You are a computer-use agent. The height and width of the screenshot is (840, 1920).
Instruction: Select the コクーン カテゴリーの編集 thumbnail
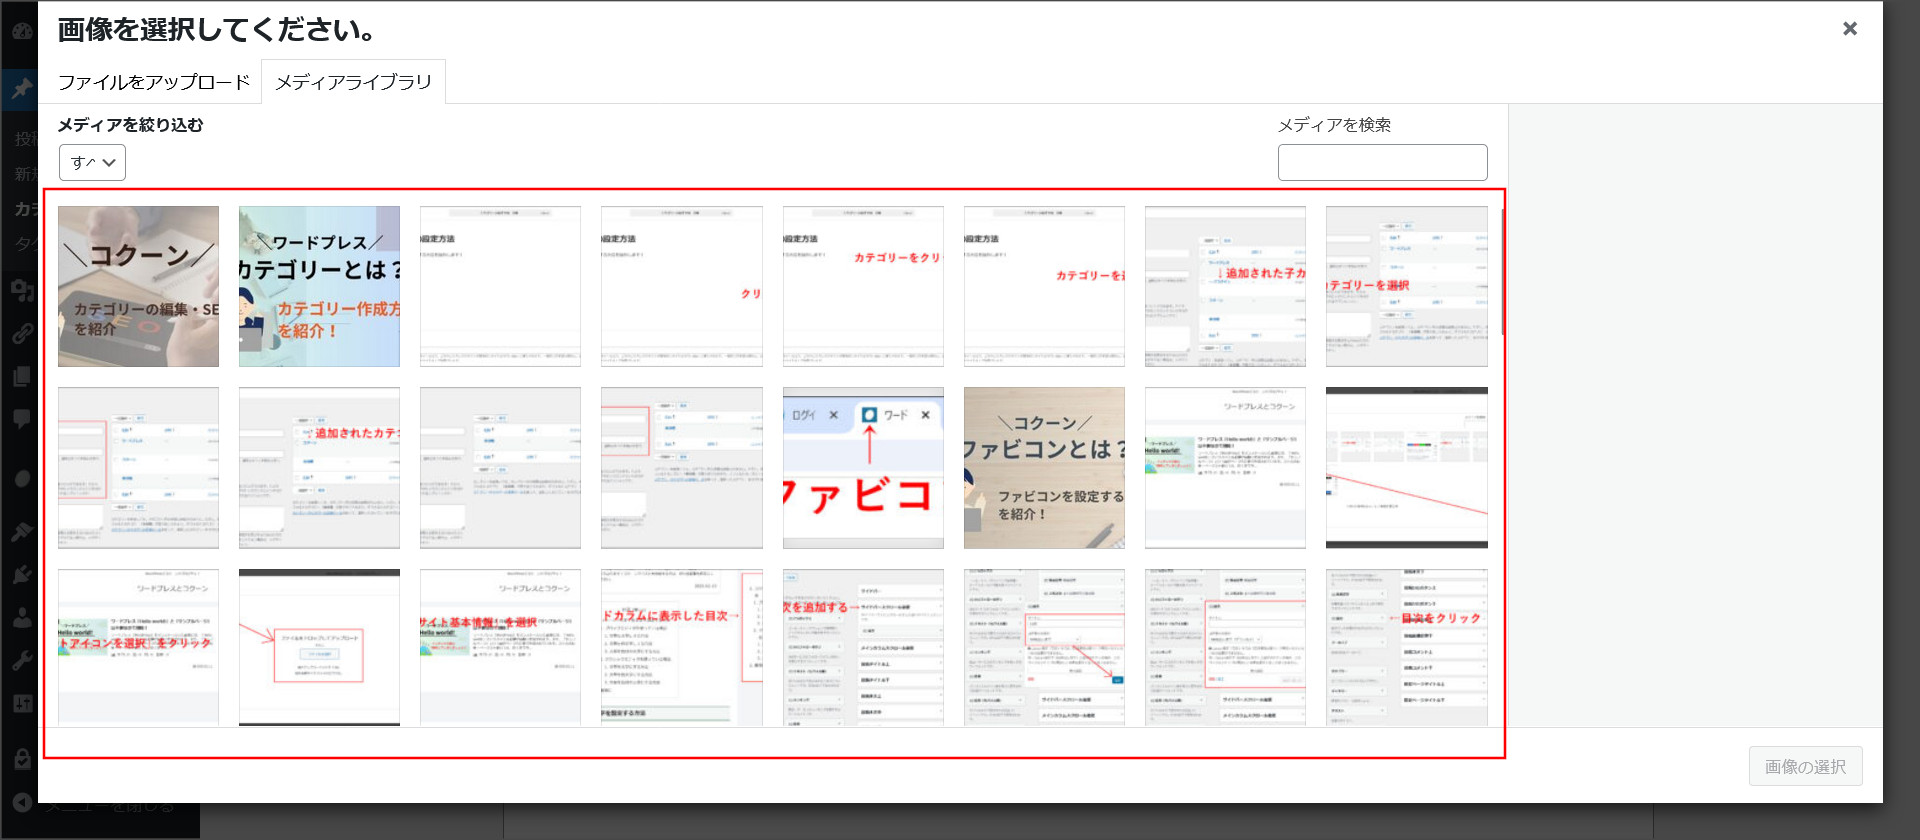point(138,286)
